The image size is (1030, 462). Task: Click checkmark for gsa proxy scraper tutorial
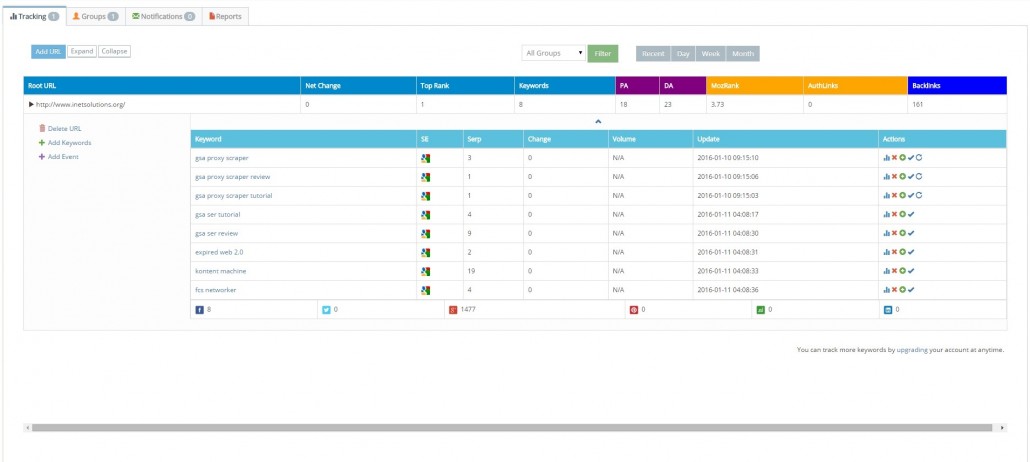(x=911, y=195)
